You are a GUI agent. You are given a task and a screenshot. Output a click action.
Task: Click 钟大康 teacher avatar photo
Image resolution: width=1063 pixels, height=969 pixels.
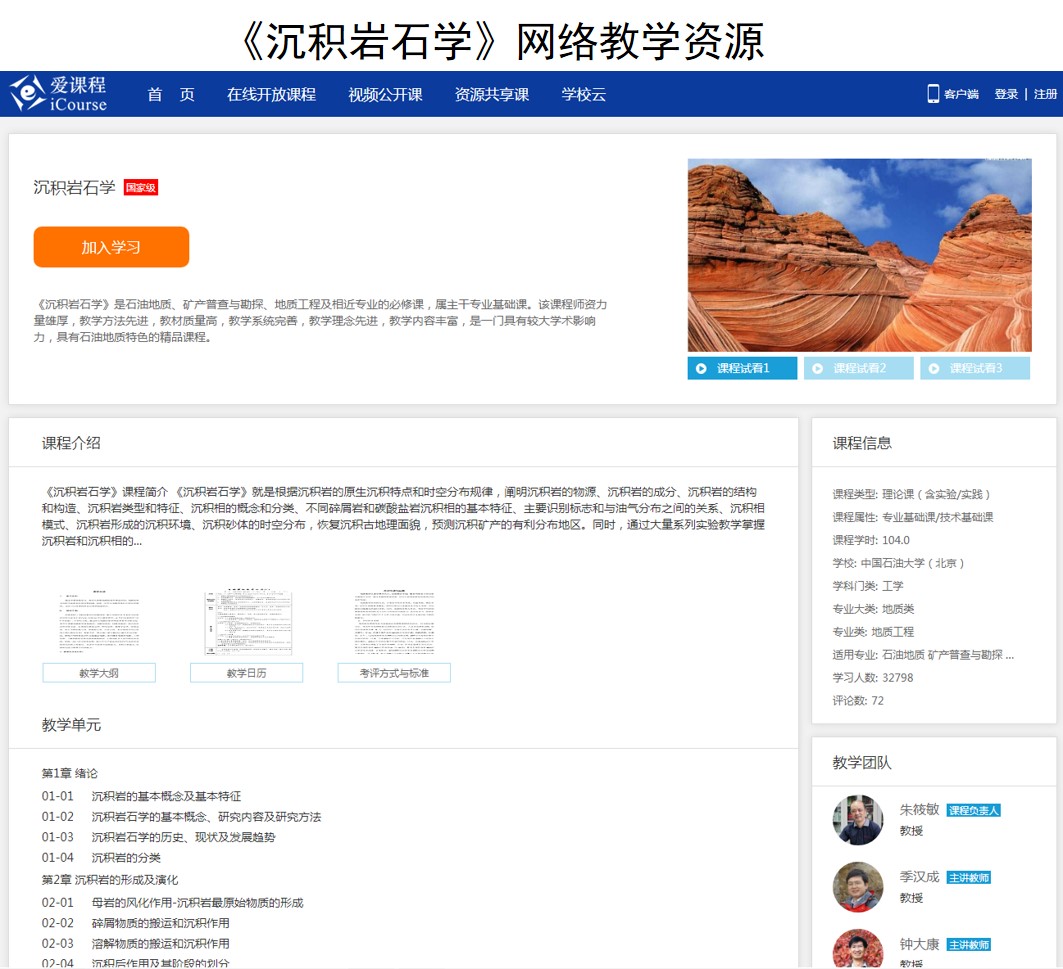(858, 950)
